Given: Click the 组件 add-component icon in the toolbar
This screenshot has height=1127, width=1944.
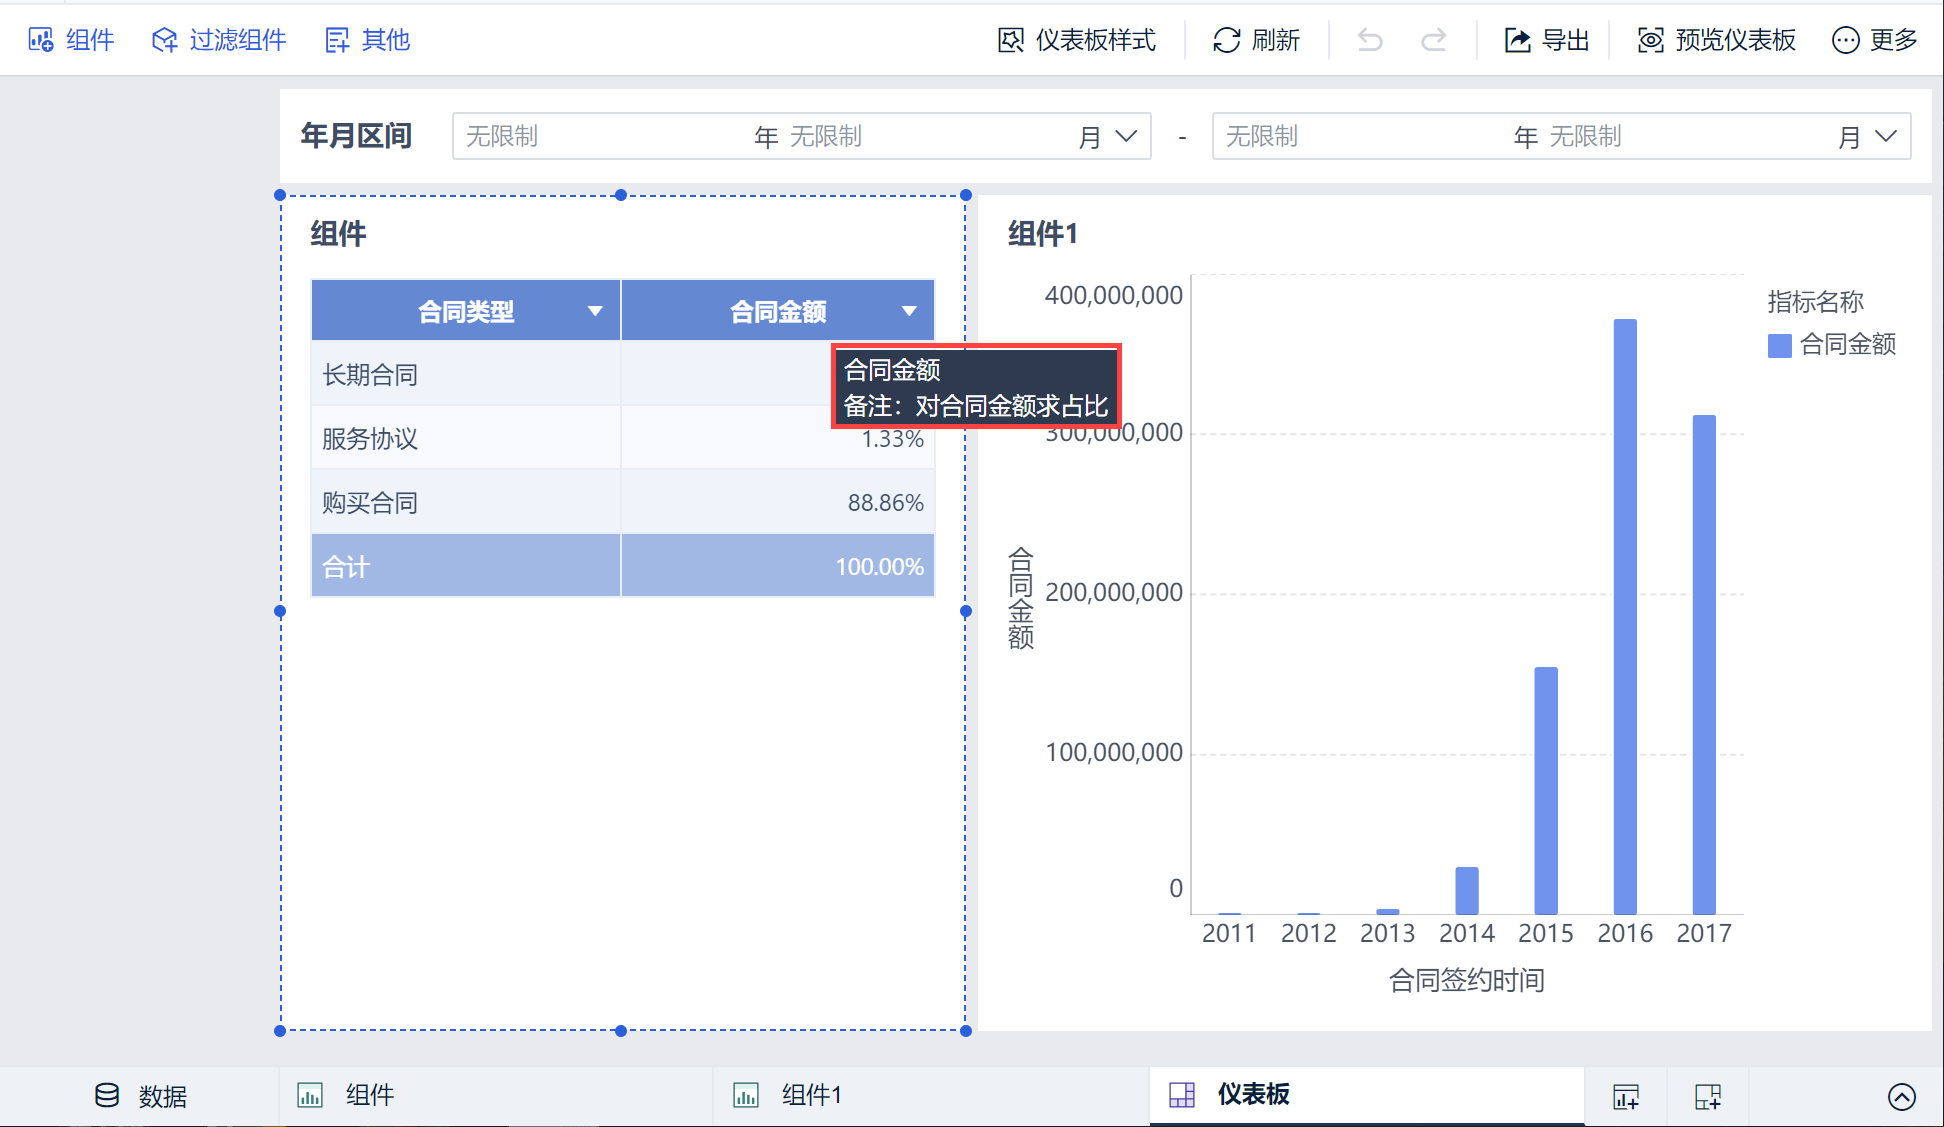Looking at the screenshot, I should [x=41, y=40].
